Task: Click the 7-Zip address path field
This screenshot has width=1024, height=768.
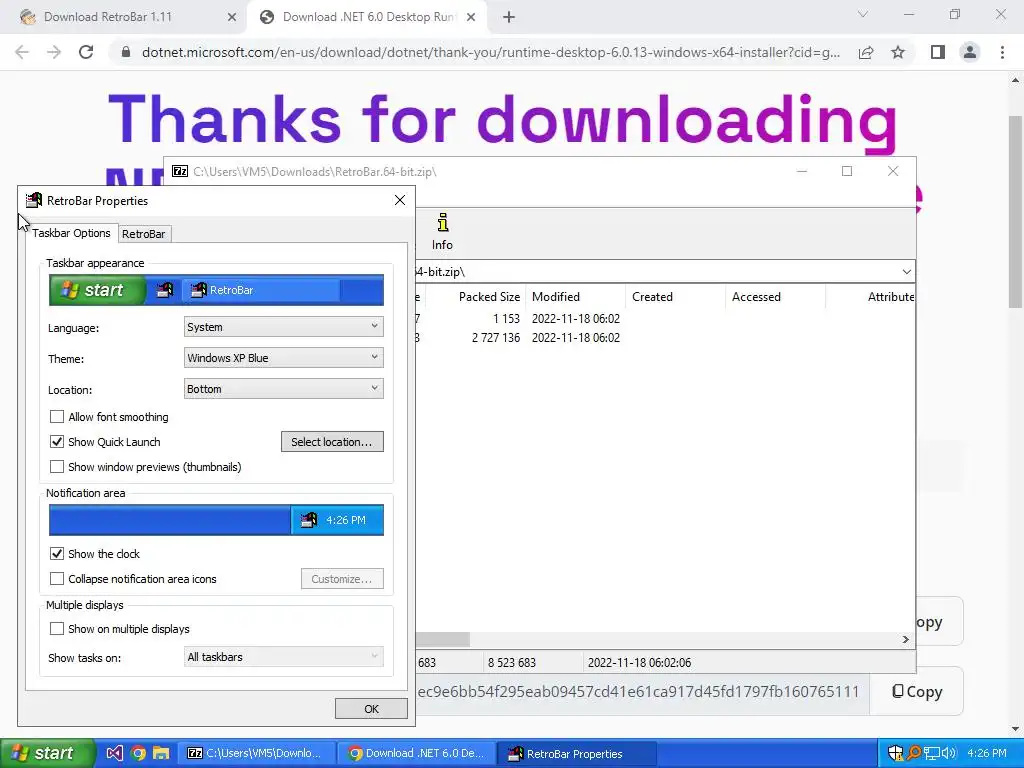Action: click(656, 272)
